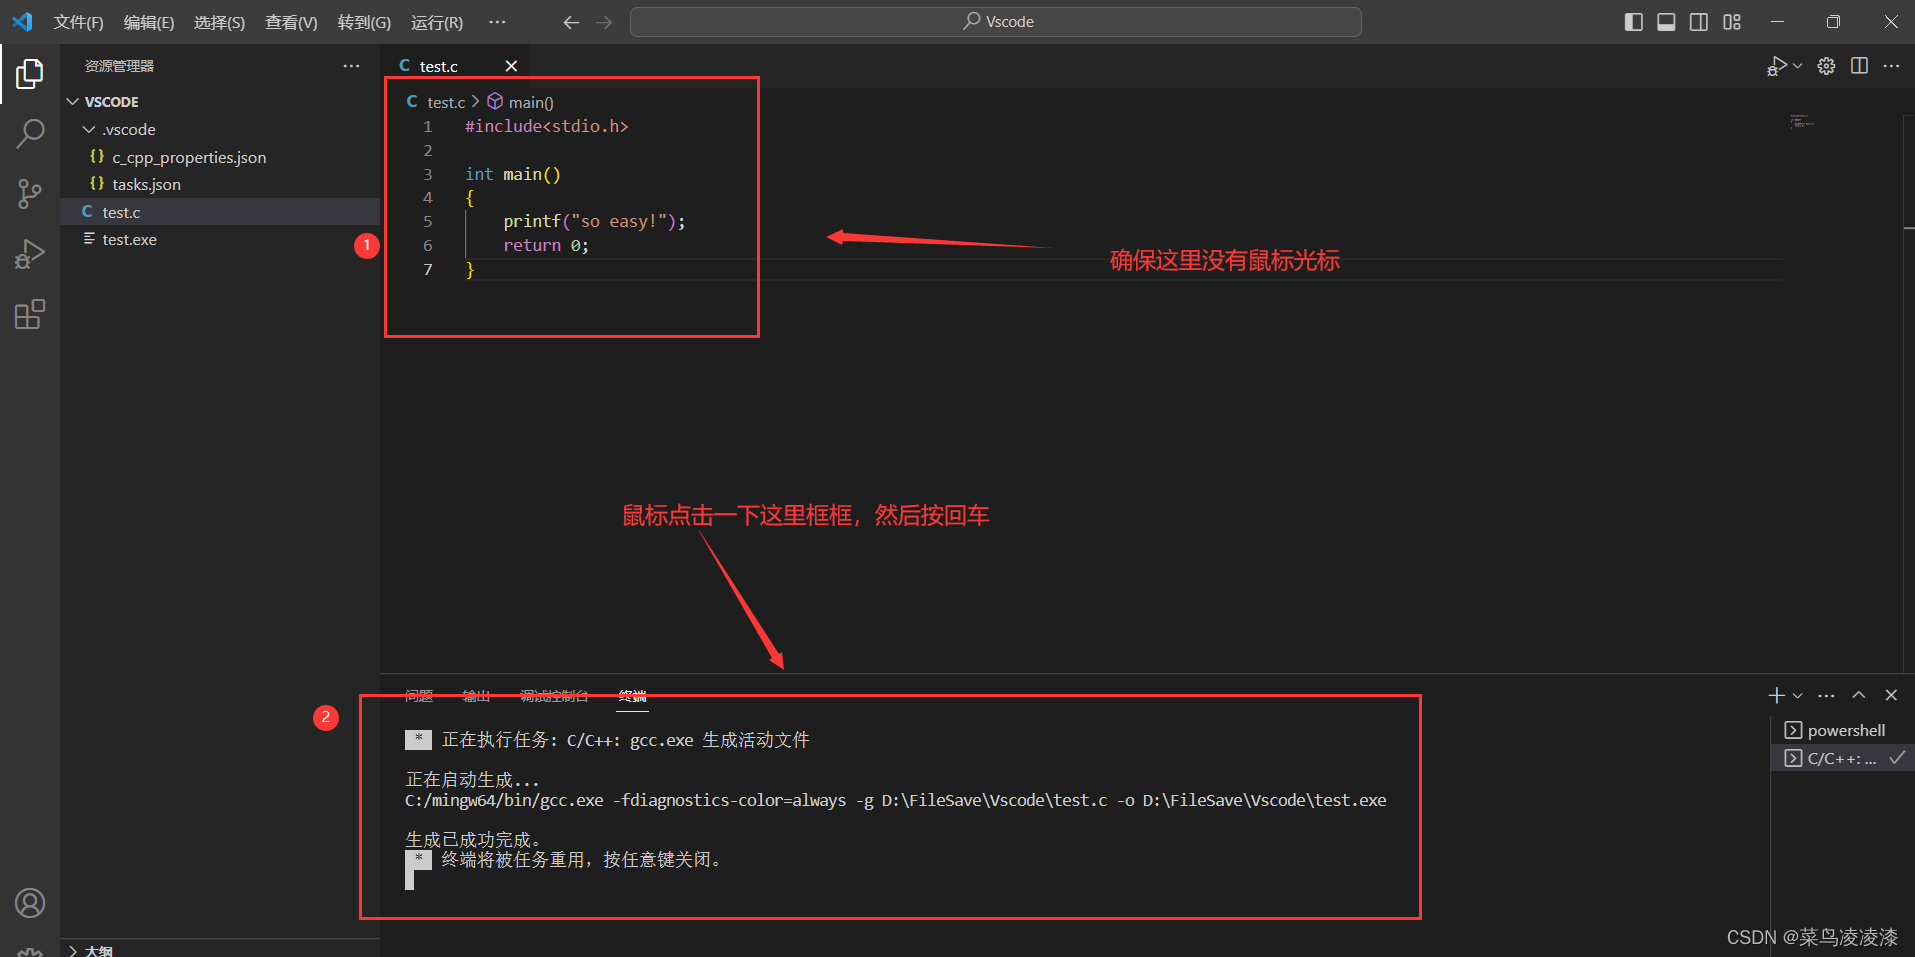The image size is (1915, 957).
Task: Toggle the bottom panel layout icon
Action: (x=1666, y=22)
